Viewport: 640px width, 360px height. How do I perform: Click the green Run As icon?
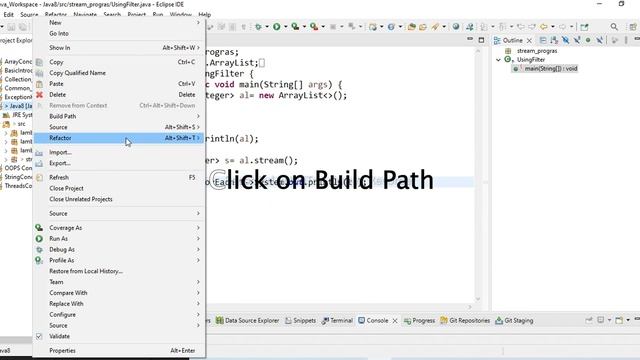click(x=39, y=239)
